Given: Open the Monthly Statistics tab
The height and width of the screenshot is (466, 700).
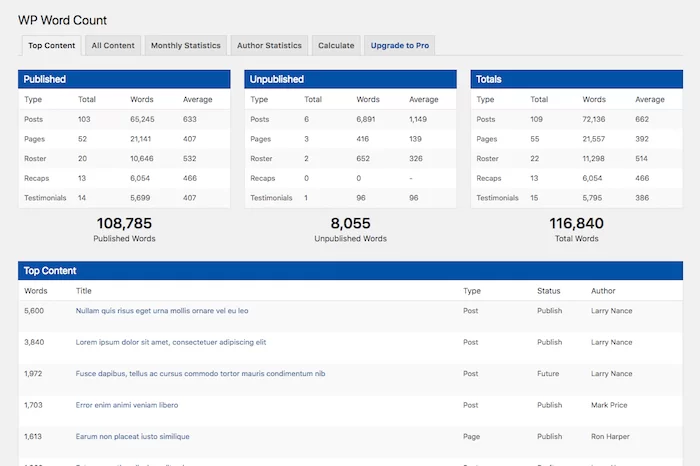Looking at the screenshot, I should (x=186, y=45).
